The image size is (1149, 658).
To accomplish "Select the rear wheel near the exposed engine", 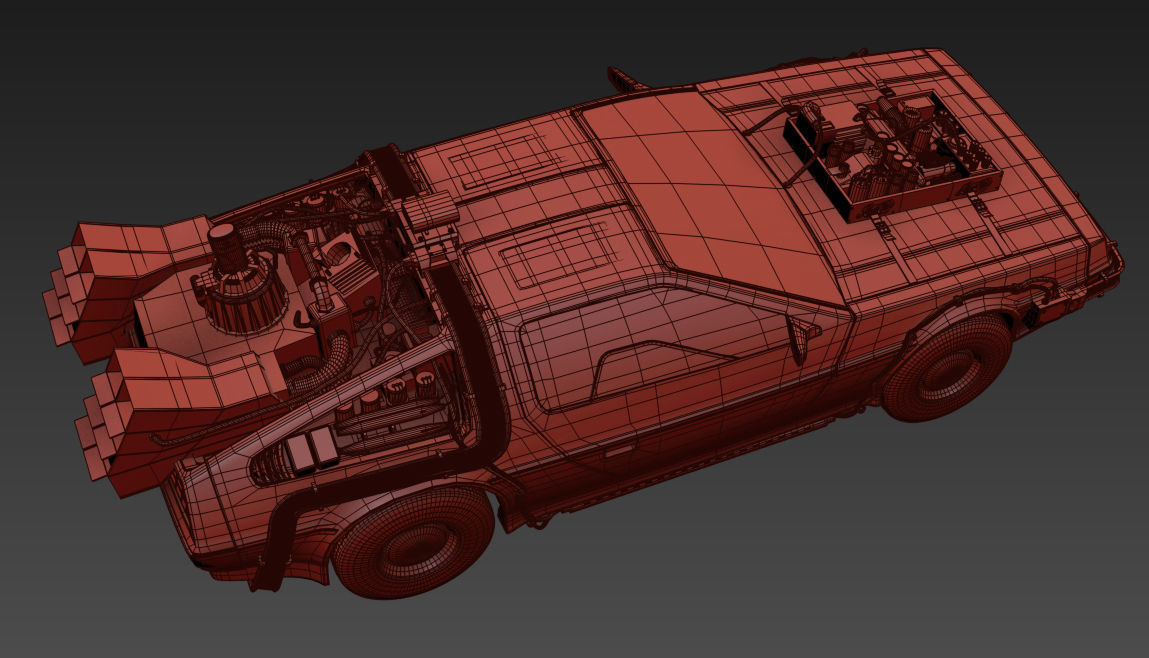I will pyautogui.click(x=413, y=543).
